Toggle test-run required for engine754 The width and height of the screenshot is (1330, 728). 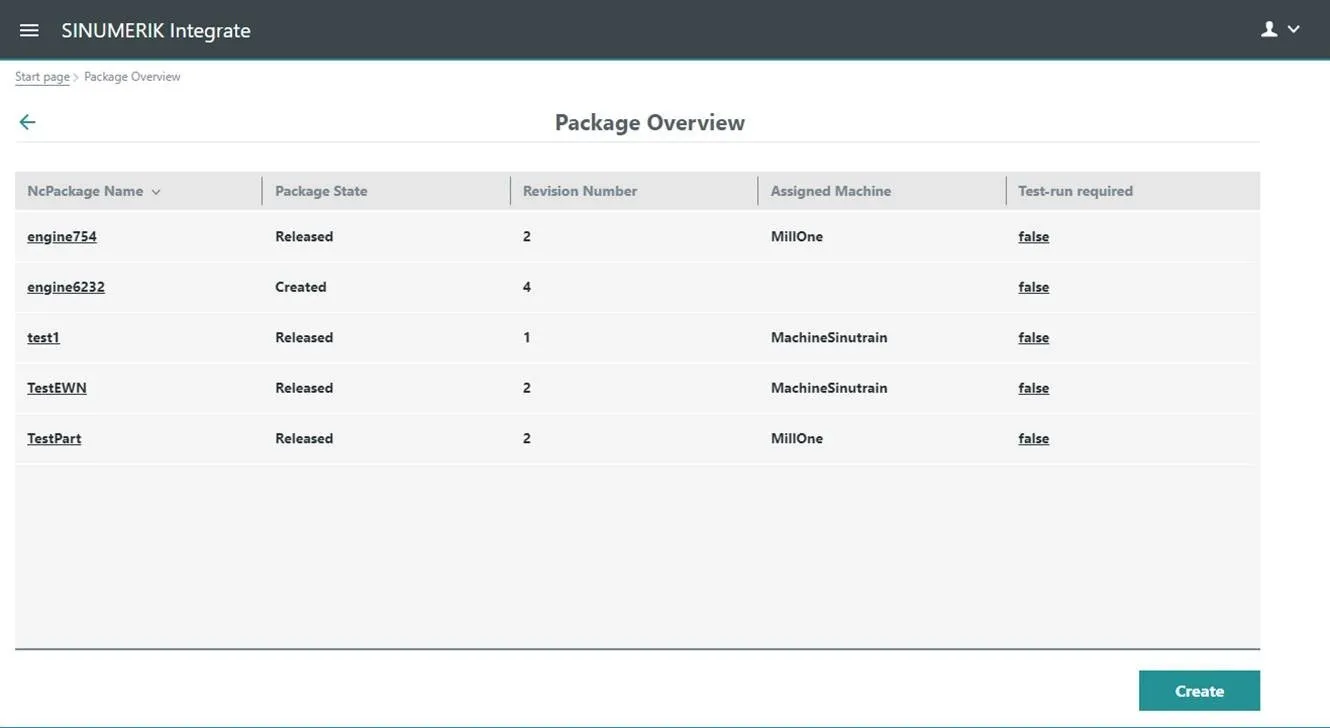(1033, 236)
